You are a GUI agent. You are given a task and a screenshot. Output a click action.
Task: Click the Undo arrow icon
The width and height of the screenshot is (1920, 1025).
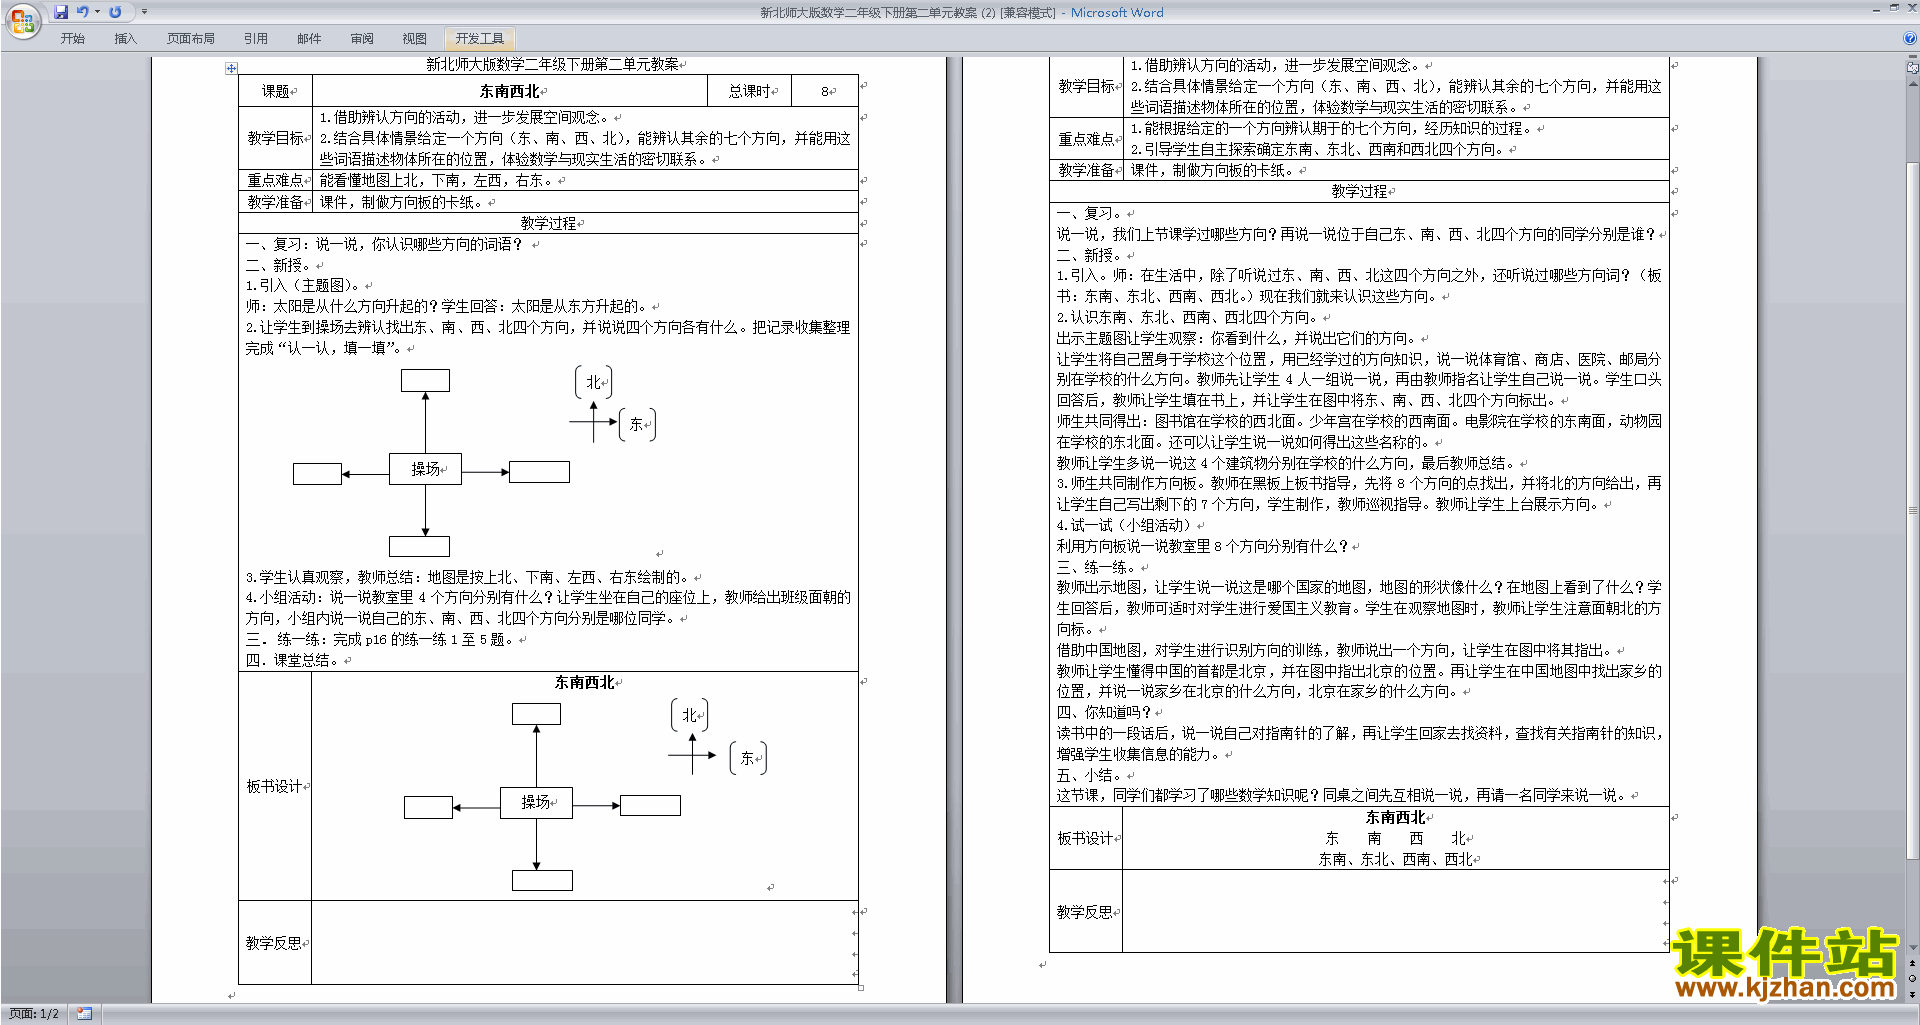[x=83, y=12]
